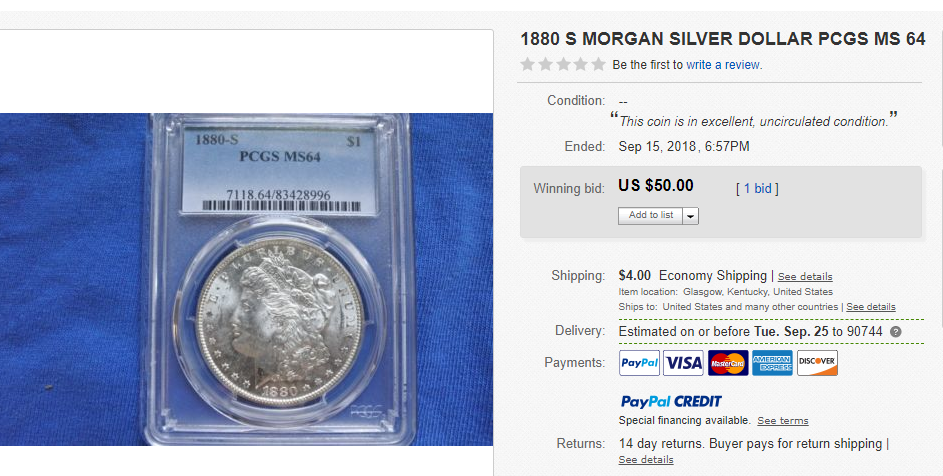Click the PayPal payment icon

(639, 363)
